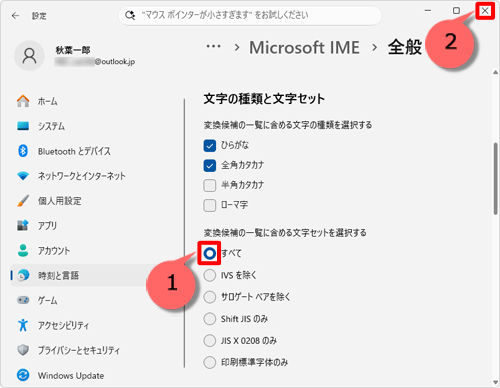
Task: Maximize the Settings window
Action: (456, 11)
